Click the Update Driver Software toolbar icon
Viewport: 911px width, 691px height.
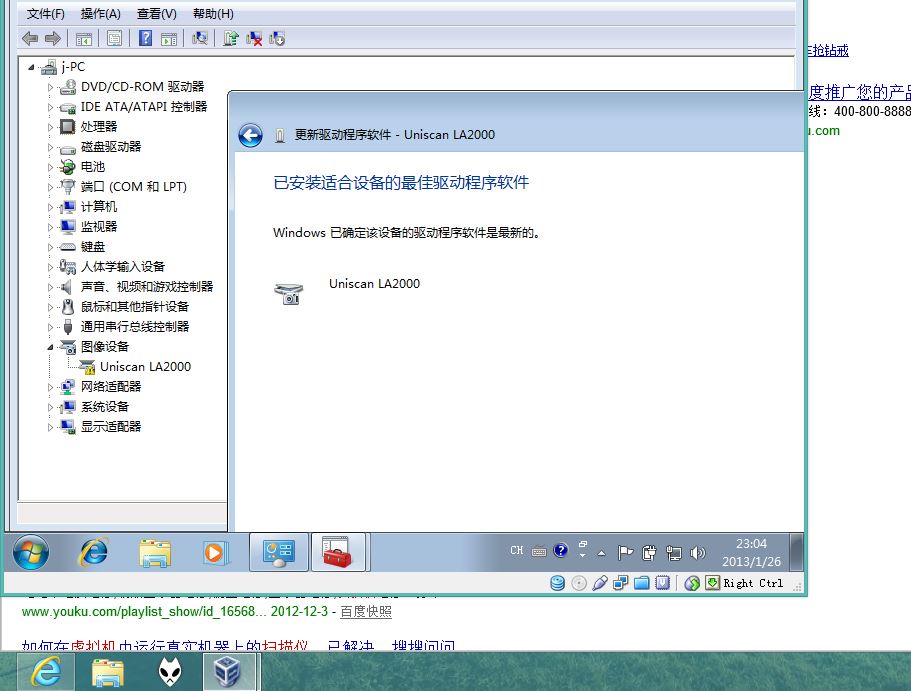231,38
